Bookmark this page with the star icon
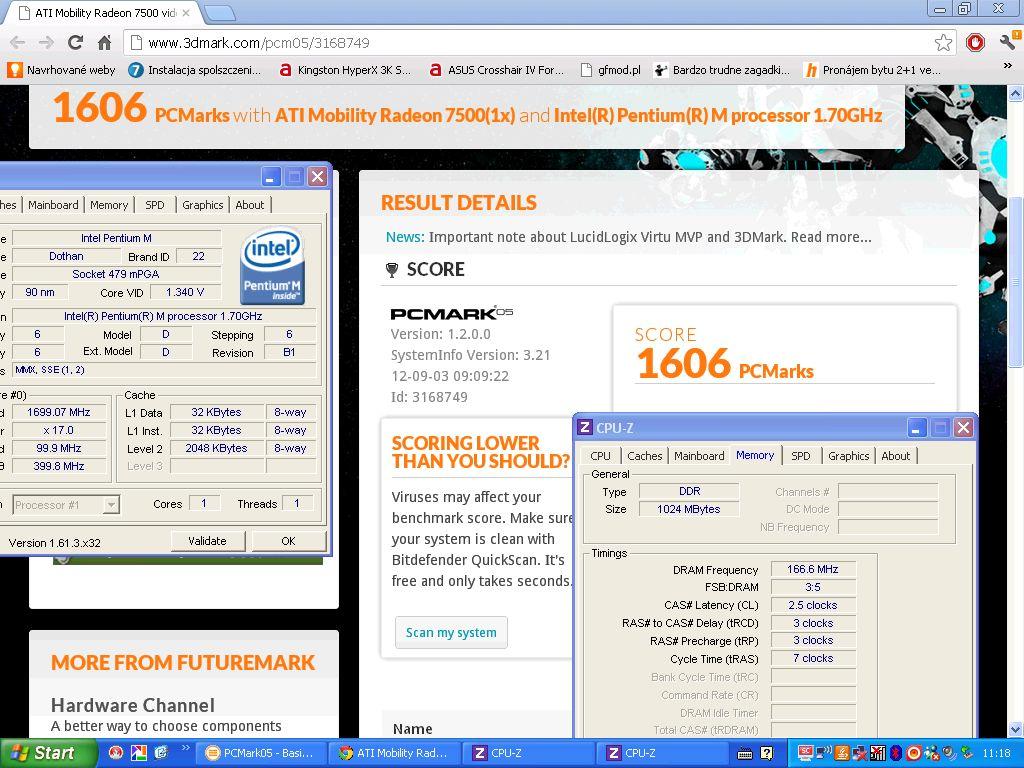The height and width of the screenshot is (768, 1024). tap(943, 43)
